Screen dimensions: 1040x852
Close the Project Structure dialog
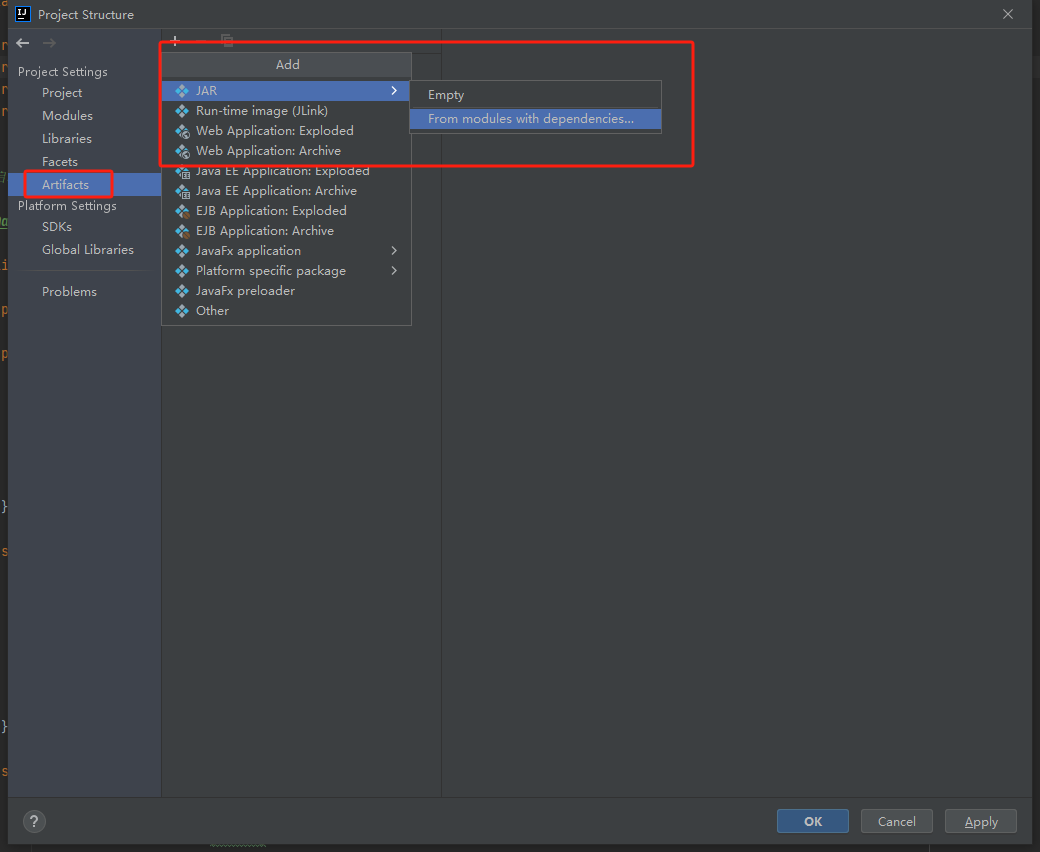coord(1008,14)
